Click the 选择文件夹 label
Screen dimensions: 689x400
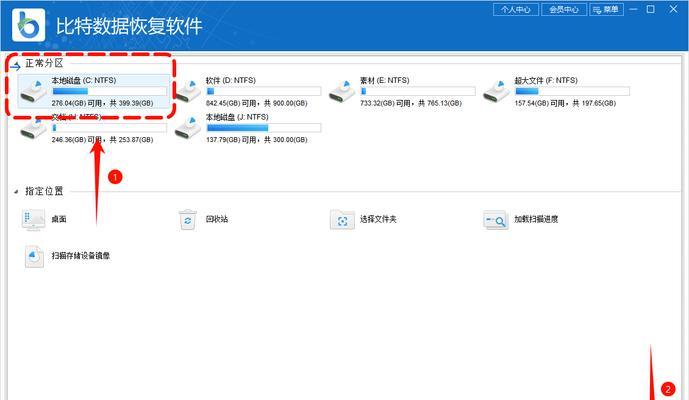(378, 219)
